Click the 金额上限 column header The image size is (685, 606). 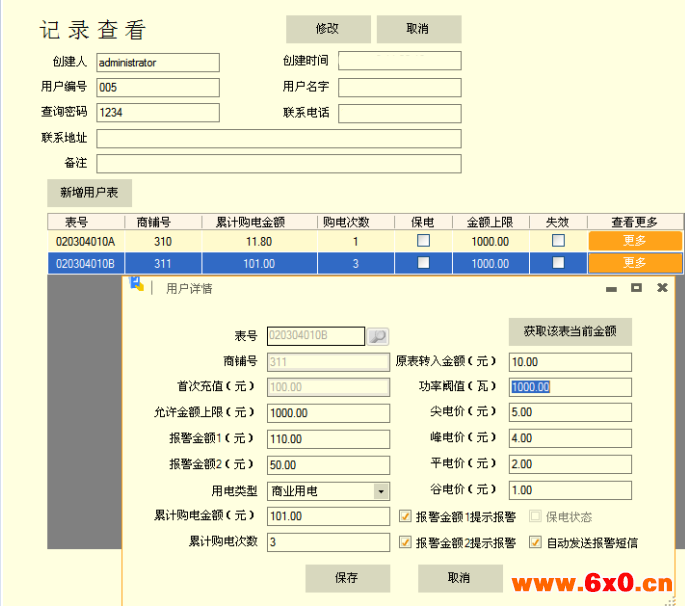pos(490,222)
